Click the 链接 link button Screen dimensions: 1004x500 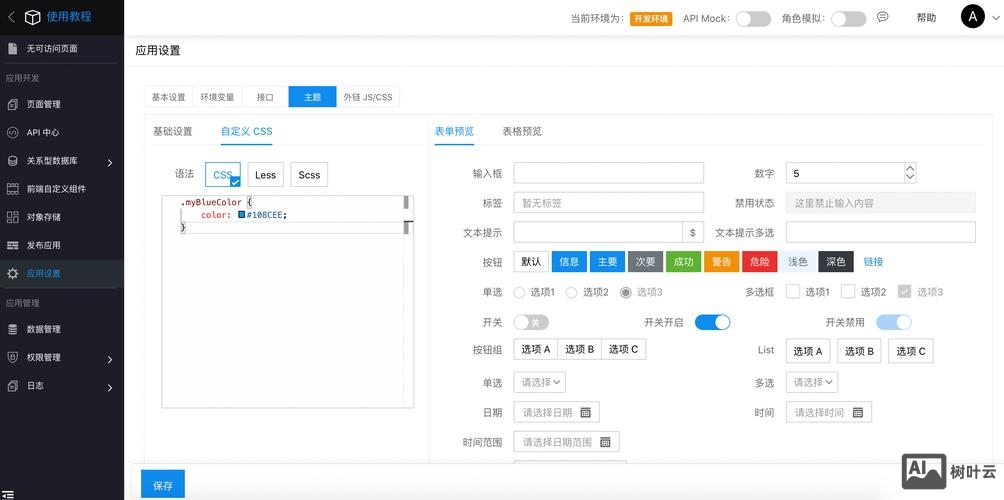click(x=873, y=262)
